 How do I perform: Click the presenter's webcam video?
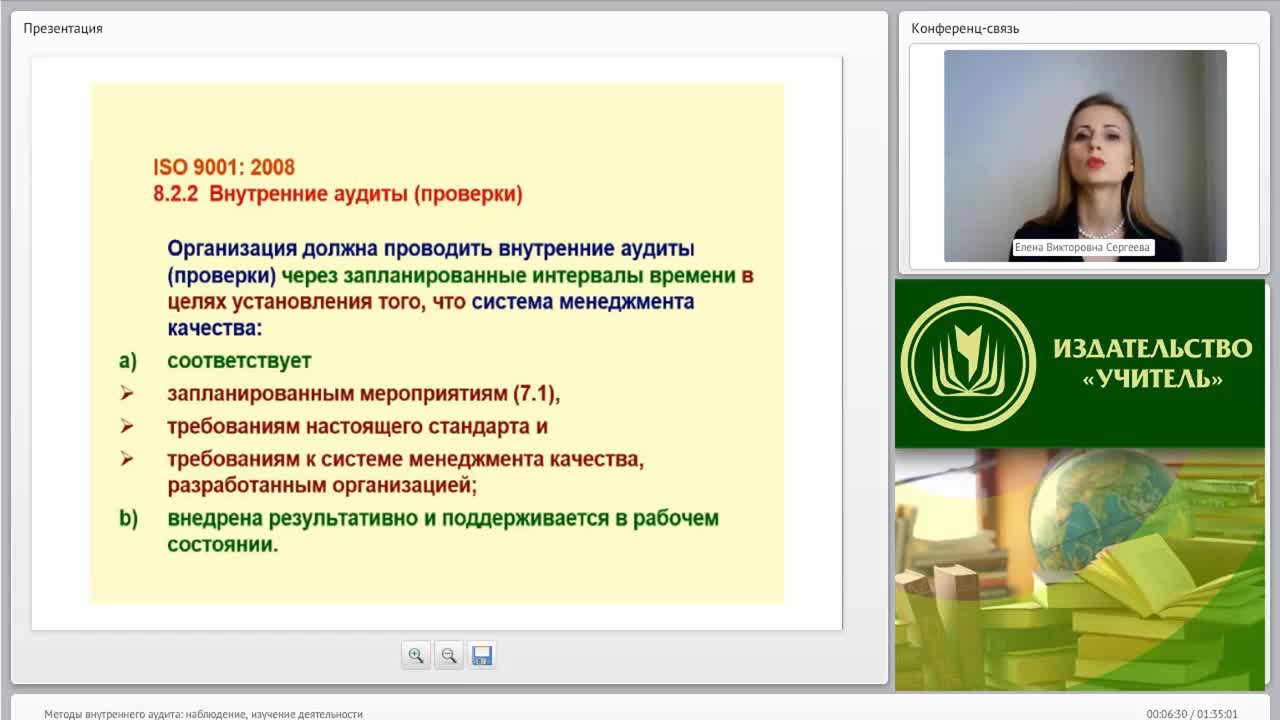point(1085,156)
